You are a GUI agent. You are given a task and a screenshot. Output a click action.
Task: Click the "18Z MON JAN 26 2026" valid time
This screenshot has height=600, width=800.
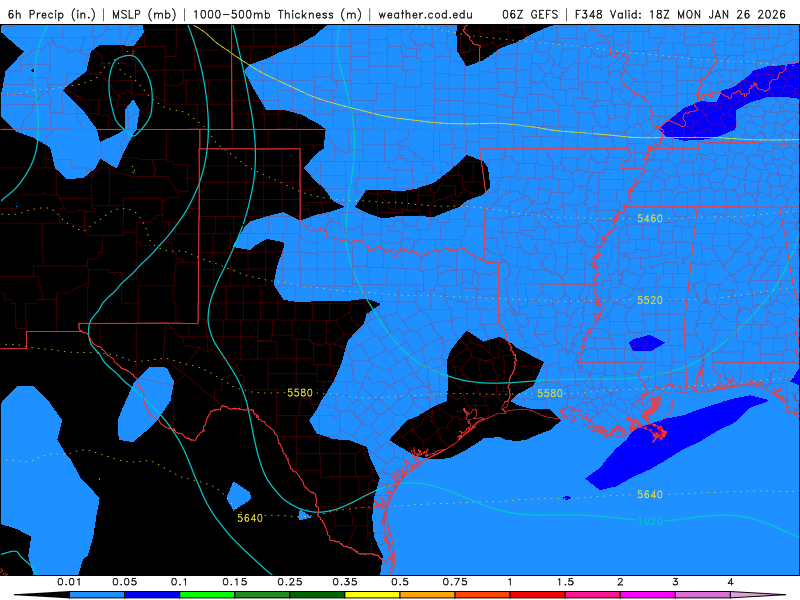point(717,14)
